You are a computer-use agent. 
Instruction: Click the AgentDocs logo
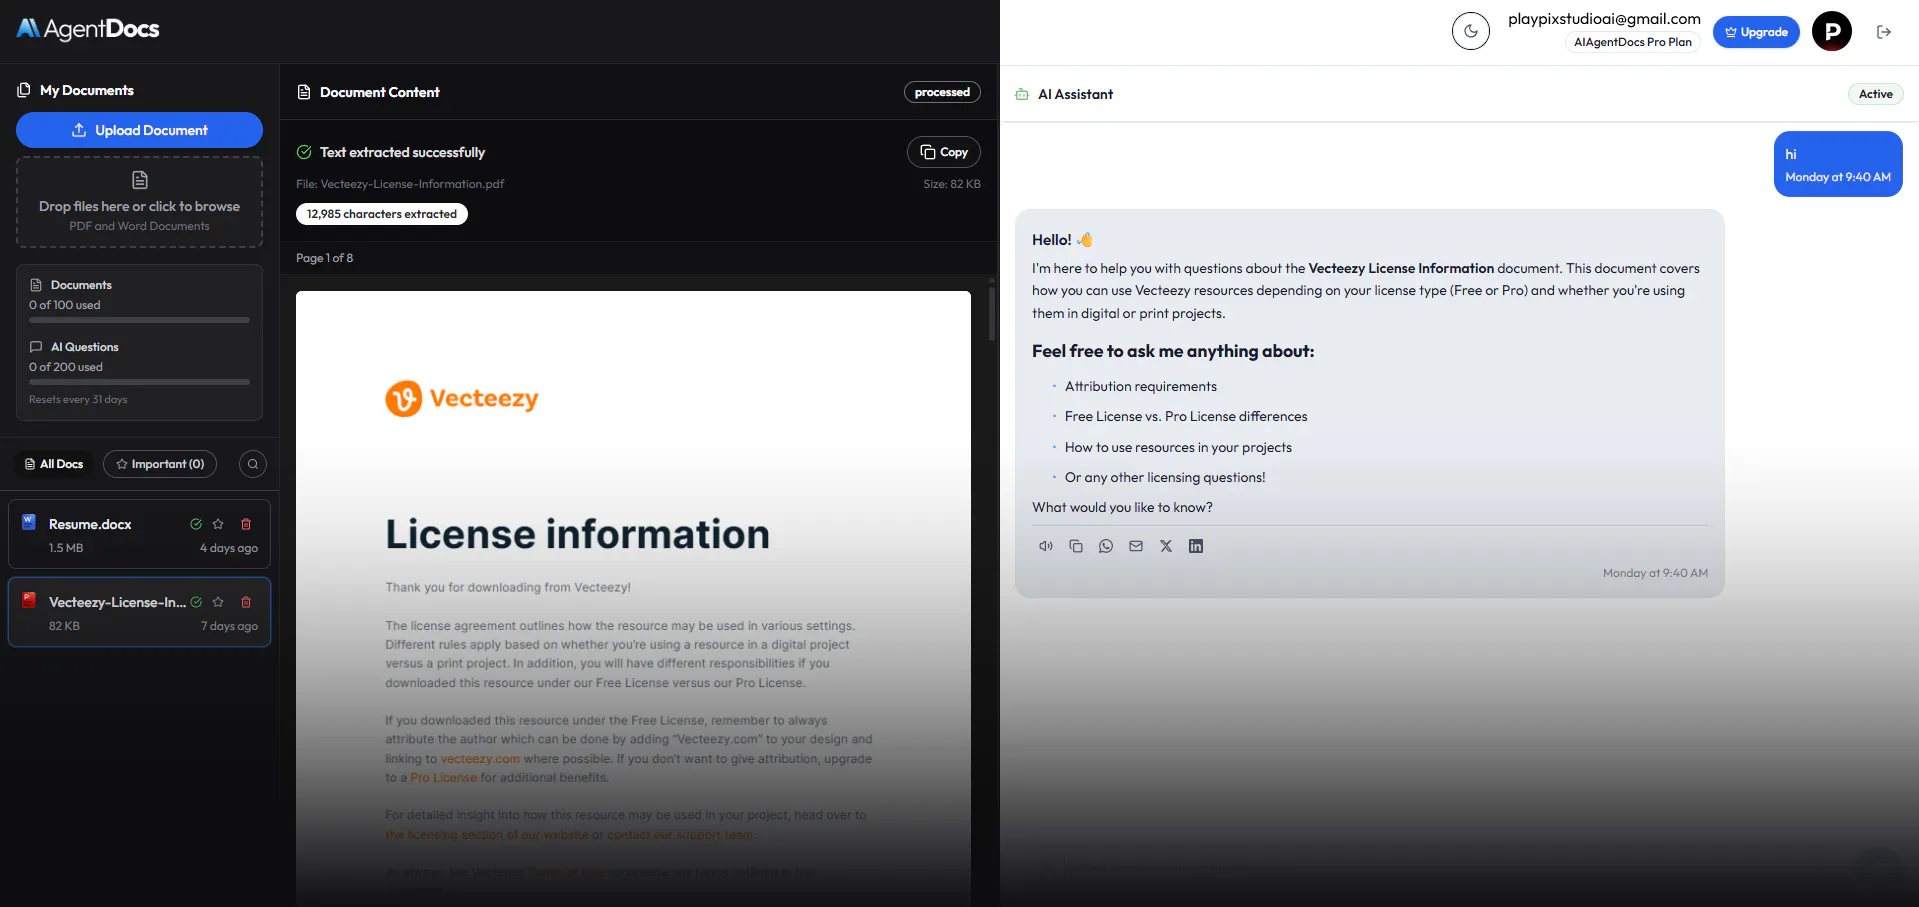pyautogui.click(x=88, y=29)
